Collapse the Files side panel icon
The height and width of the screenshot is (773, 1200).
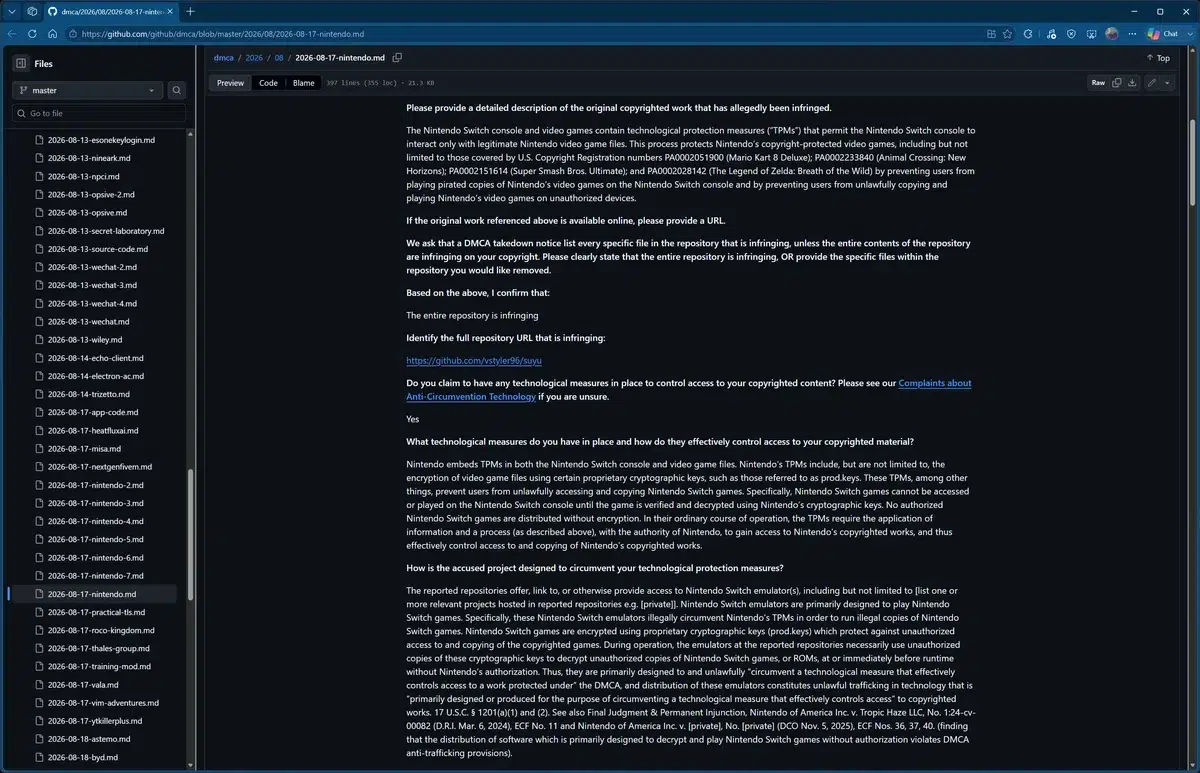pyautogui.click(x=21, y=63)
